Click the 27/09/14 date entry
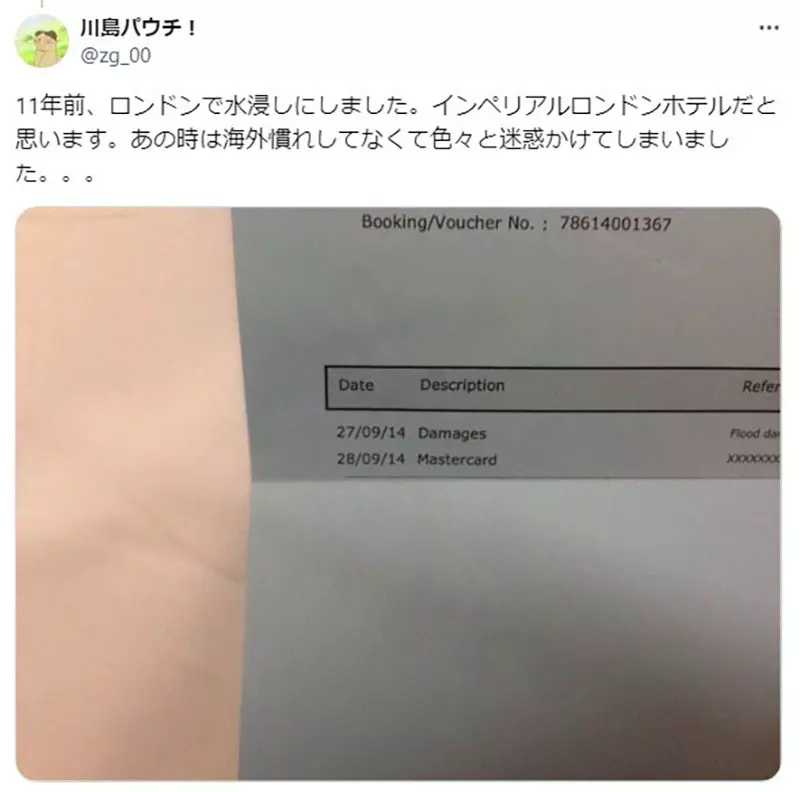This screenshot has height=792, width=800. pos(370,432)
